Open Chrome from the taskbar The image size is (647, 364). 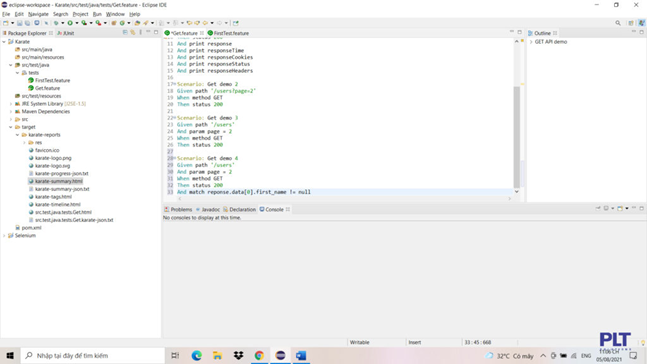259,355
